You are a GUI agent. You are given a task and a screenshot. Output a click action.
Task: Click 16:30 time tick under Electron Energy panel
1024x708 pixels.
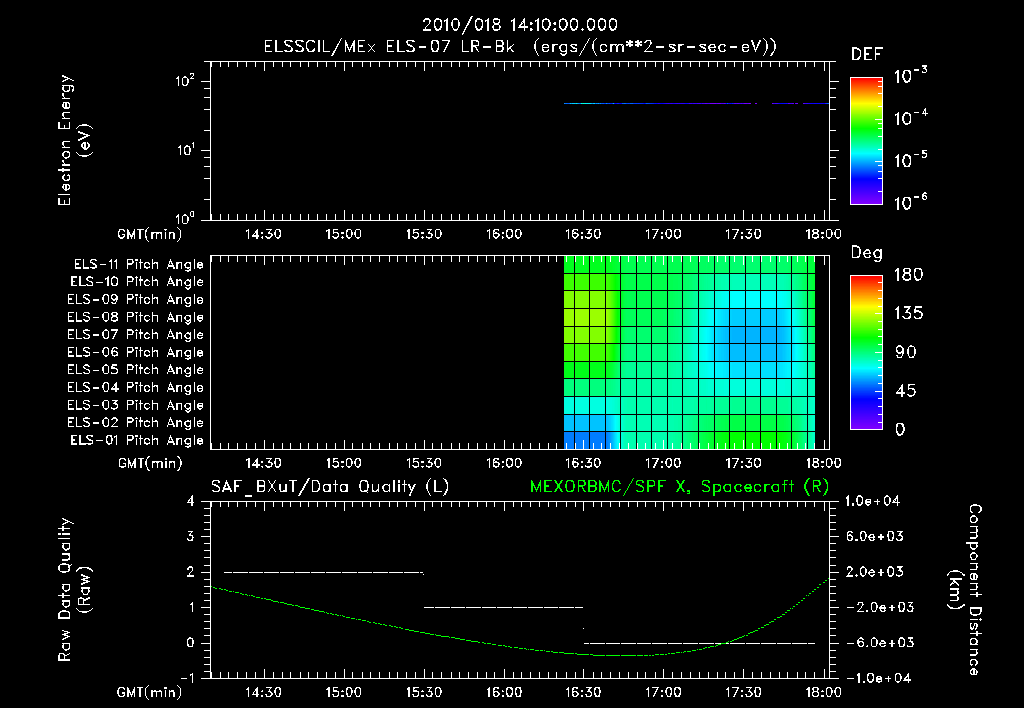583,234
